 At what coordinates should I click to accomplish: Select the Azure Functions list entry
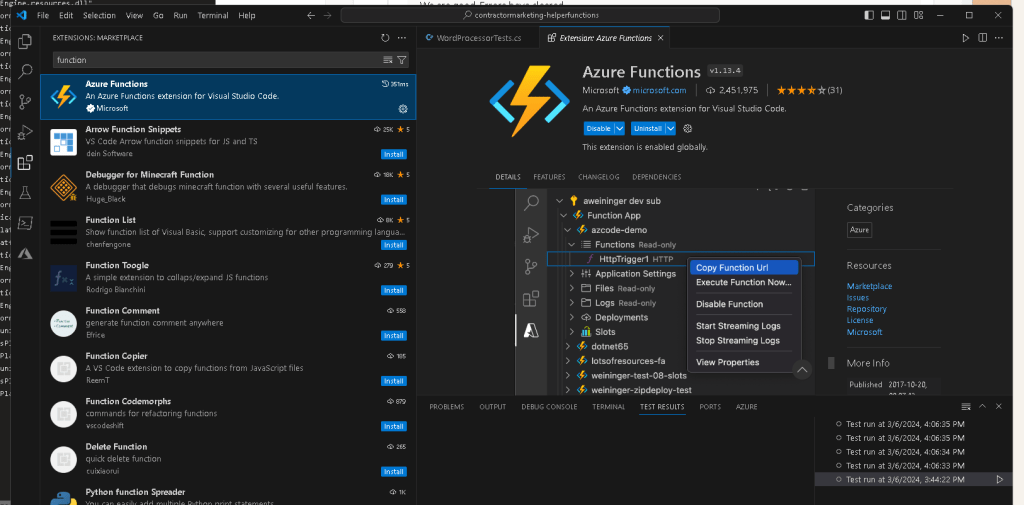point(228,97)
